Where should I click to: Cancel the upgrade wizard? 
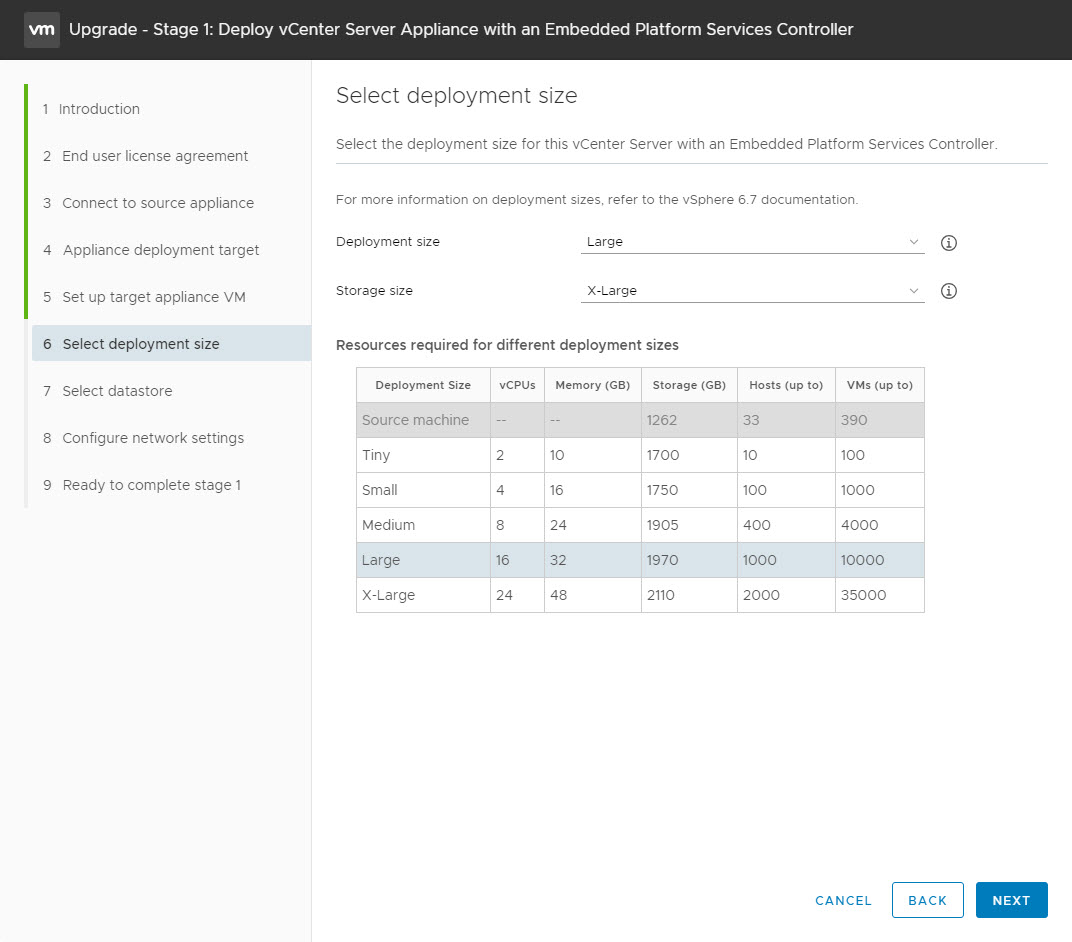click(x=843, y=901)
